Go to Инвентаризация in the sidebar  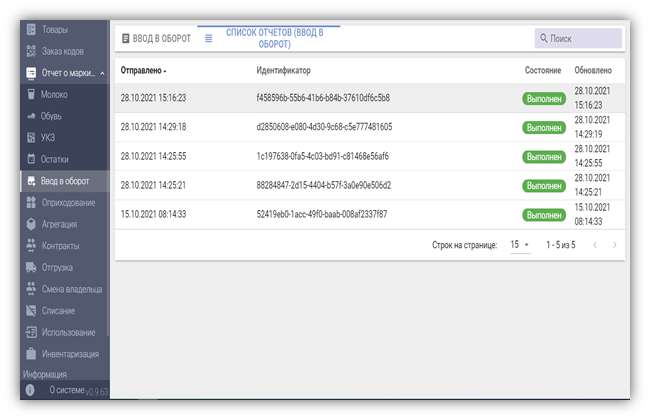[x=69, y=353]
